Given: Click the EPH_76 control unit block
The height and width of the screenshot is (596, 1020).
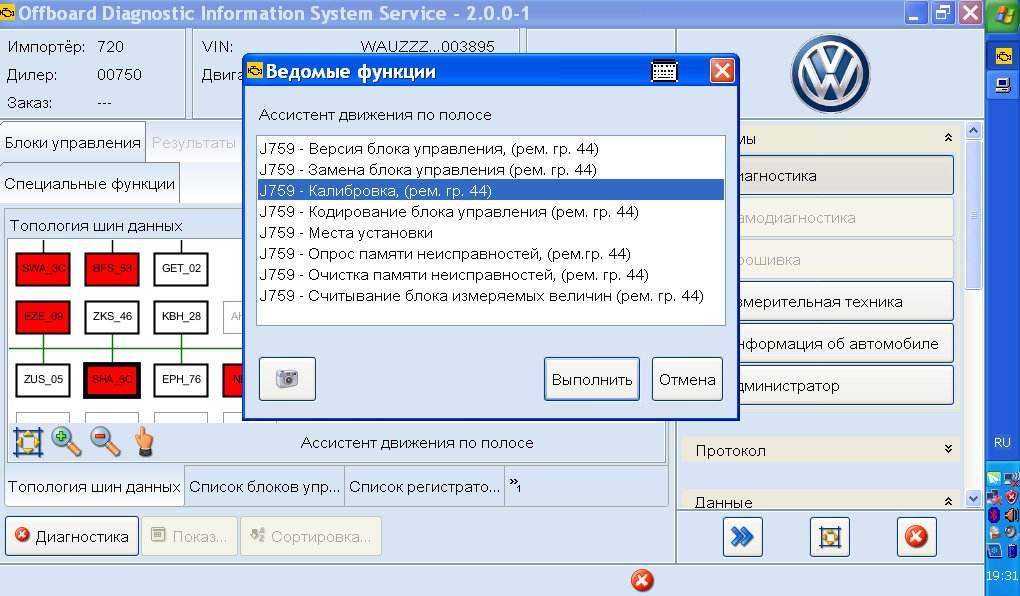Looking at the screenshot, I should 181,380.
